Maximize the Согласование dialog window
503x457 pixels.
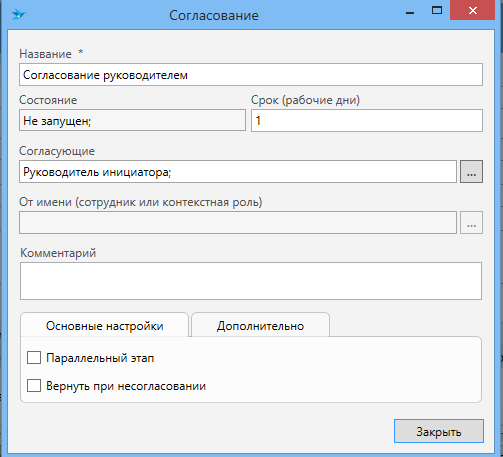click(437, 11)
